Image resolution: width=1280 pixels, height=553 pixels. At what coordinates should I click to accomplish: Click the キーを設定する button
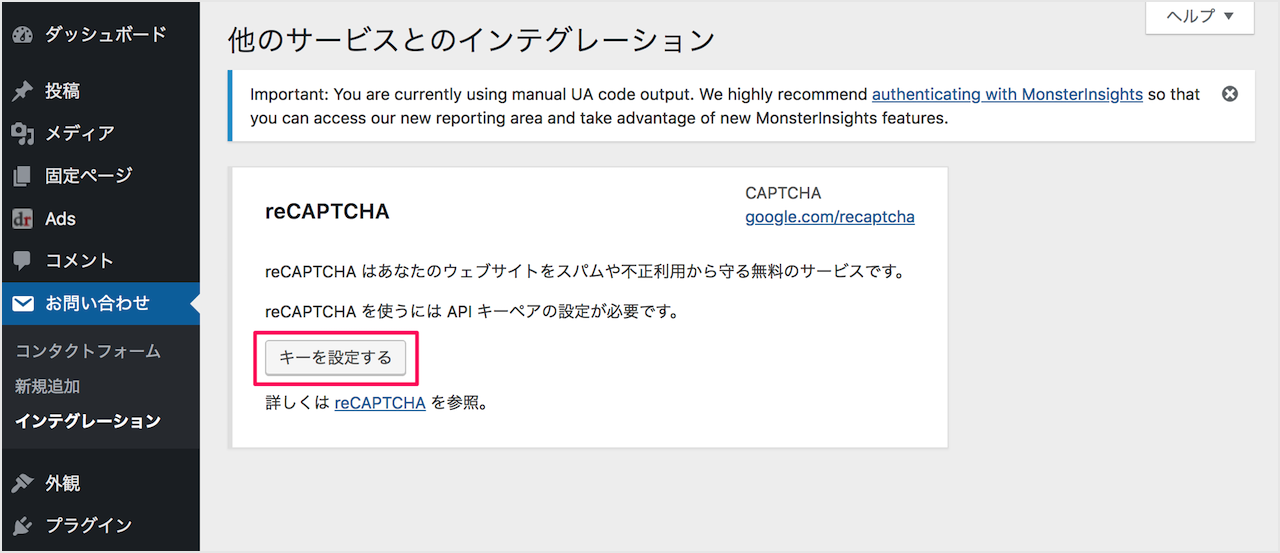335,357
